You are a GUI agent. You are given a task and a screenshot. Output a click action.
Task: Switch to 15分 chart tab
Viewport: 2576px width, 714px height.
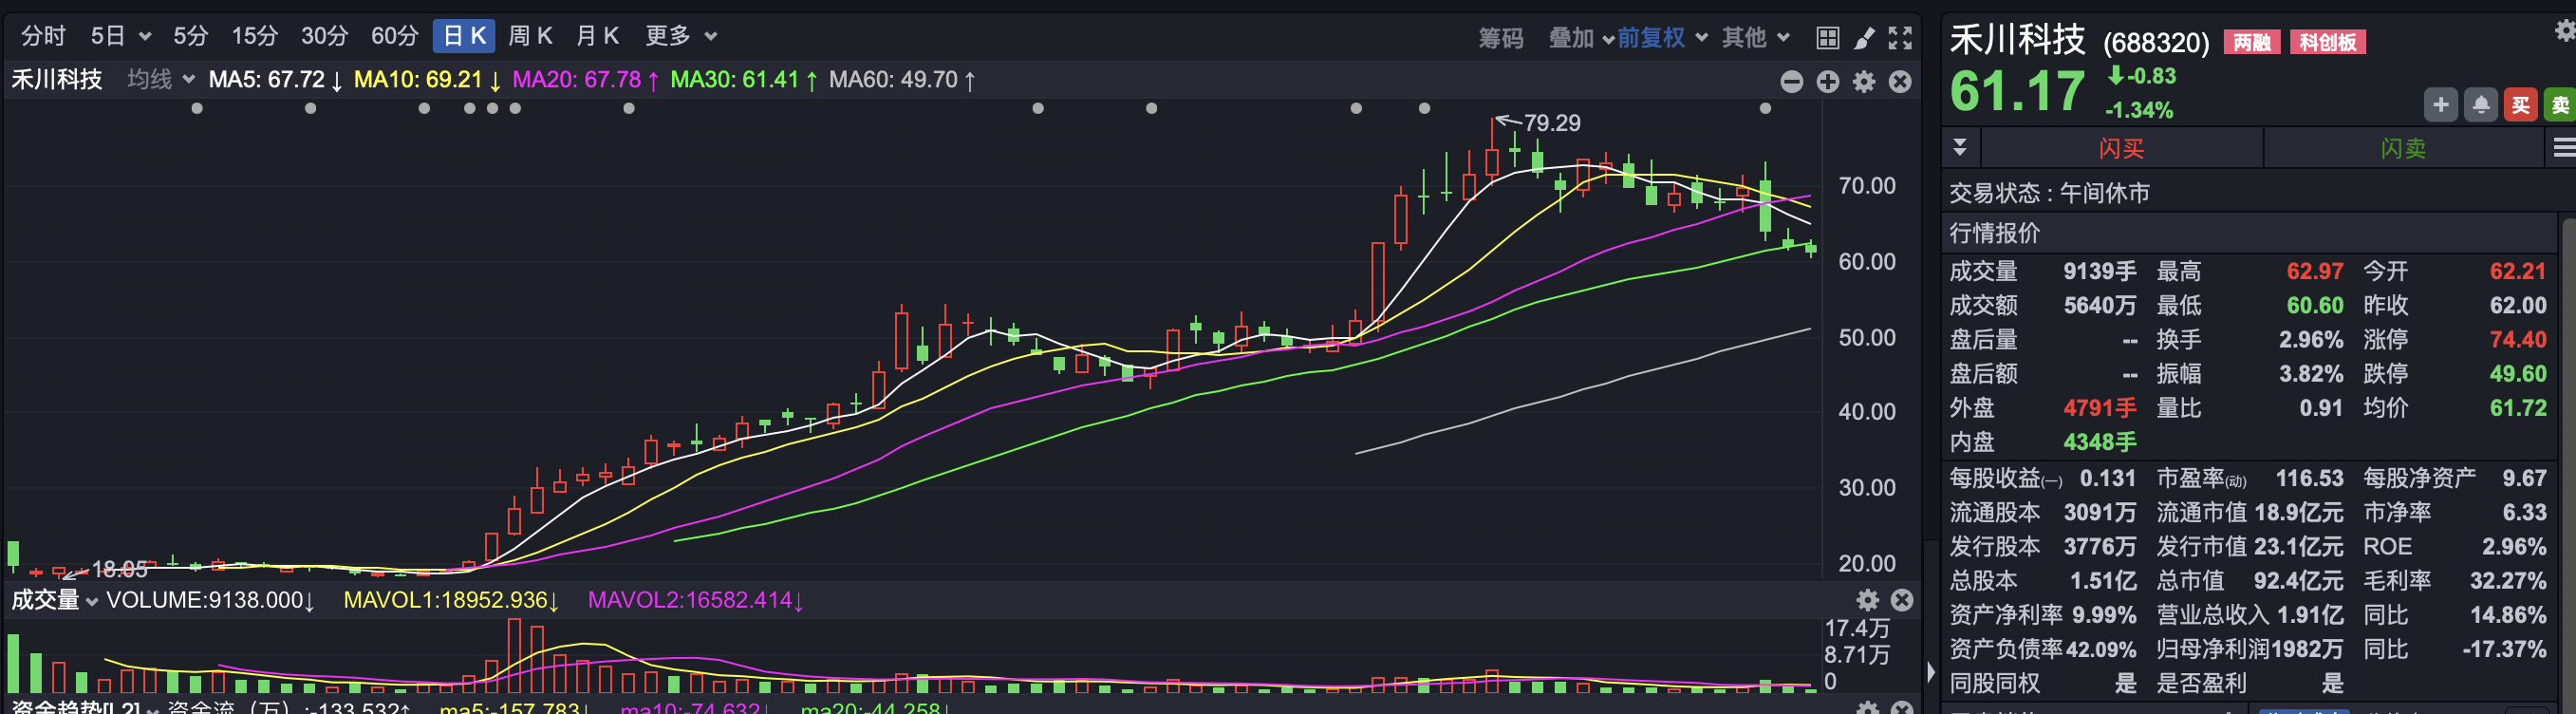point(254,37)
